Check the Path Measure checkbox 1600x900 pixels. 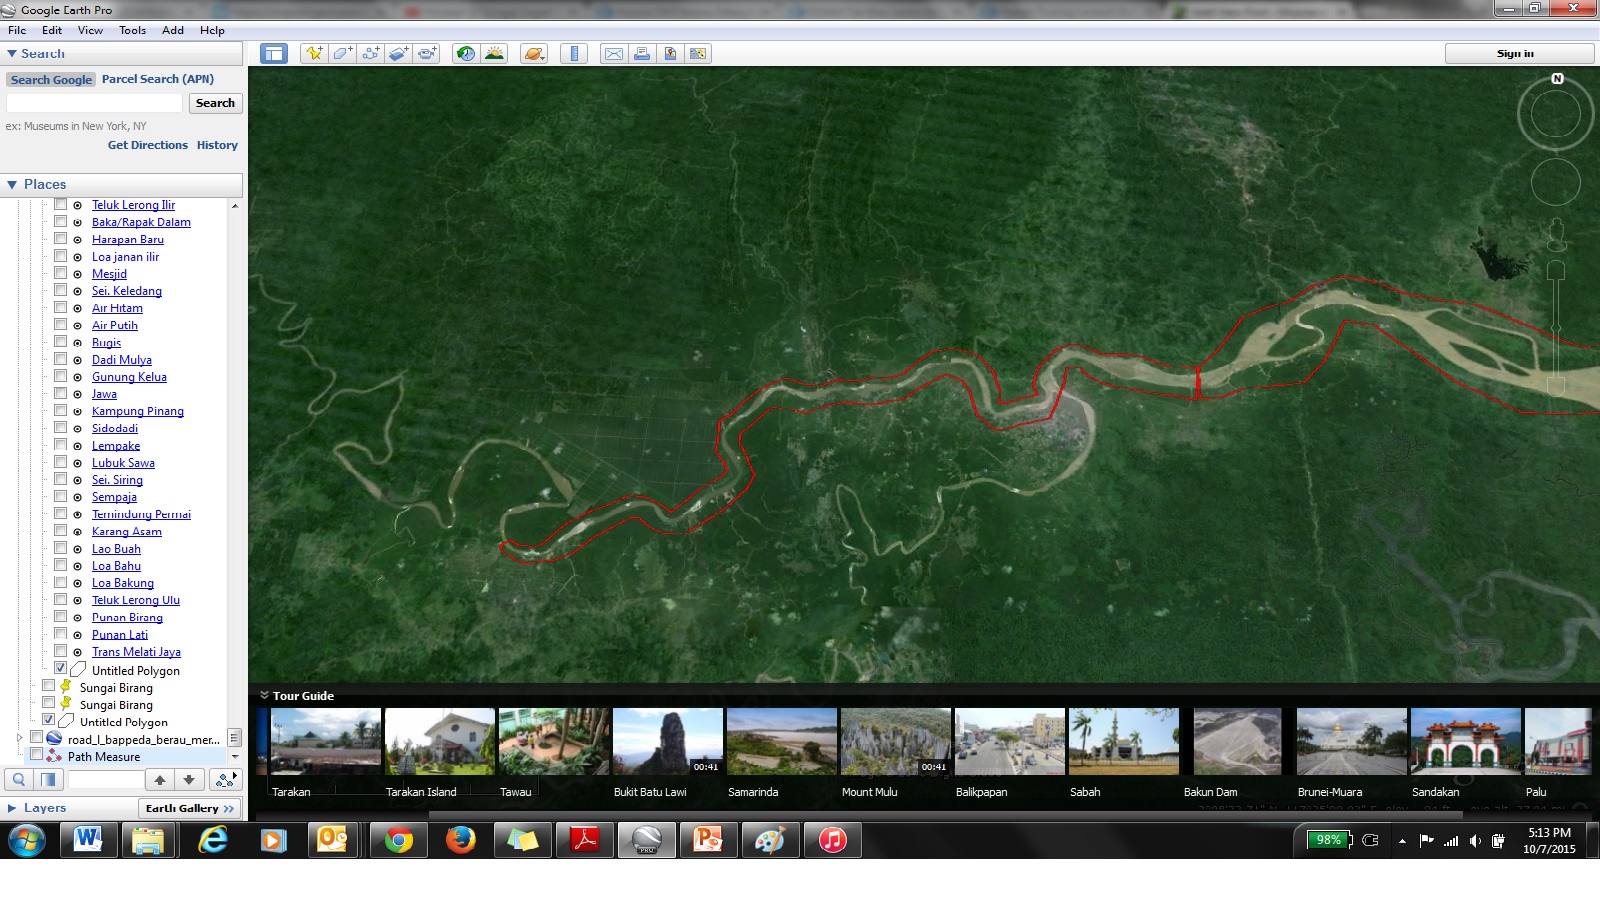pos(37,755)
